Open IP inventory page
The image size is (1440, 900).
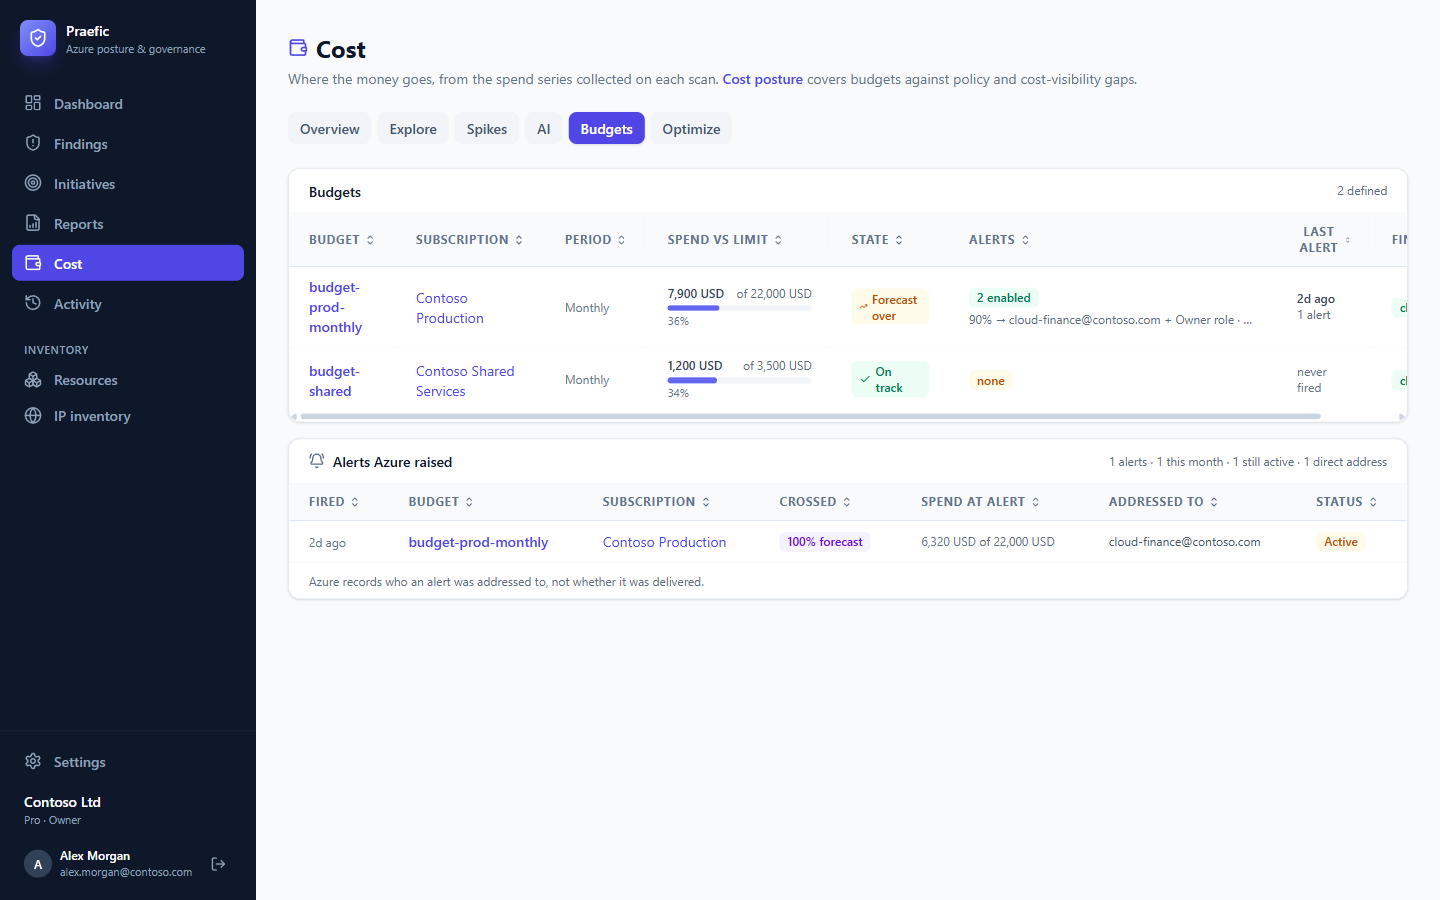pyautogui.click(x=128, y=416)
